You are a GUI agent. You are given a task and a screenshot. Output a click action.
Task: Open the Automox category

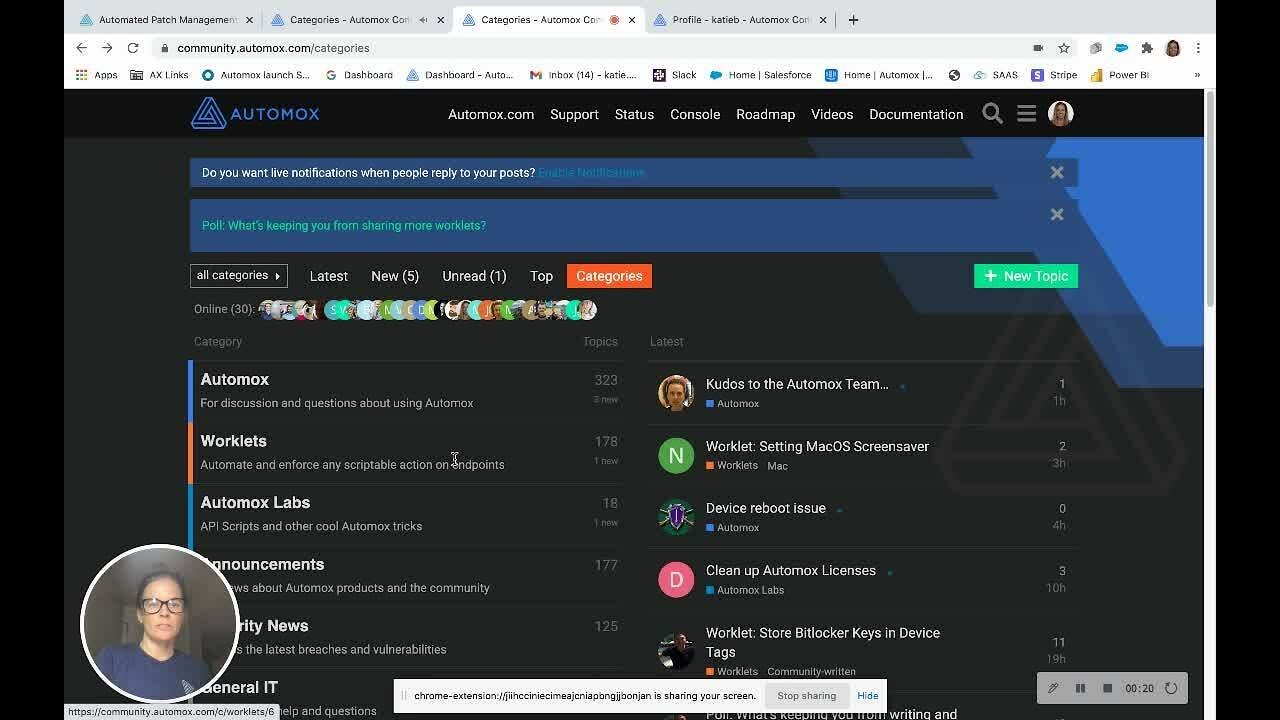point(234,379)
